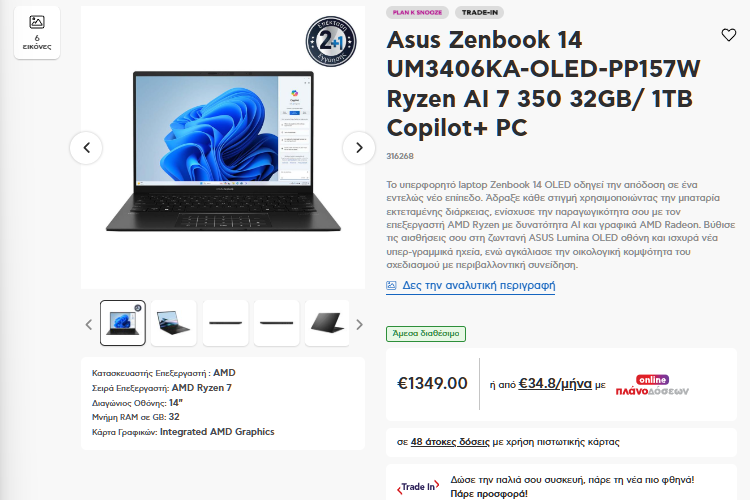Select the third side-profile thumbnail
The height and width of the screenshot is (500, 750).
pos(225,323)
